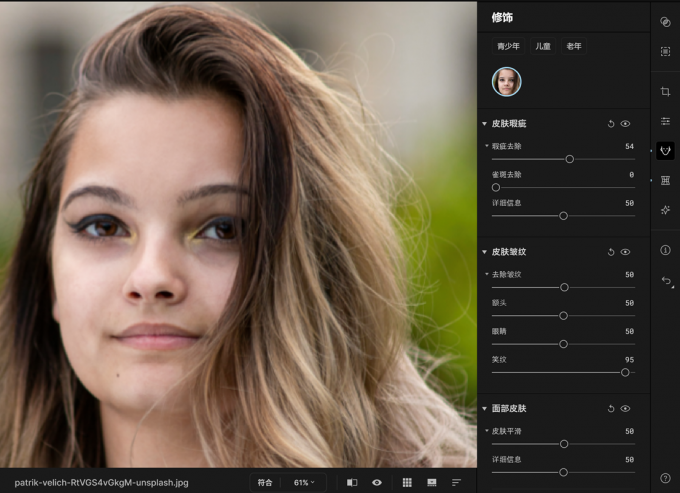This screenshot has height=493, width=680.
Task: Show the grid overlay icon
Action: point(407,483)
